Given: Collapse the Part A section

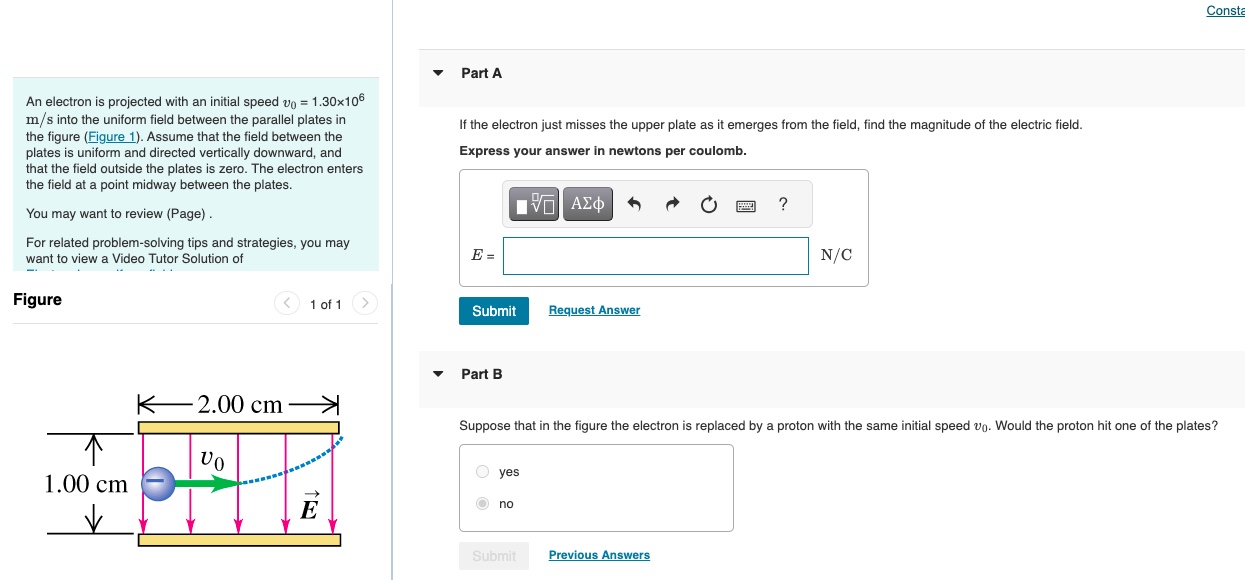Looking at the screenshot, I should 438,73.
